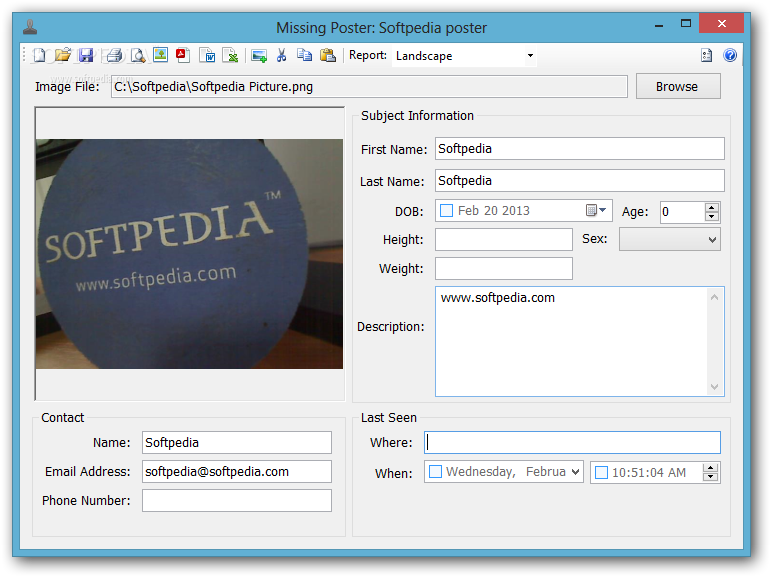Minimize the Missing Poster window
This screenshot has width=771, height=577.
point(659,25)
